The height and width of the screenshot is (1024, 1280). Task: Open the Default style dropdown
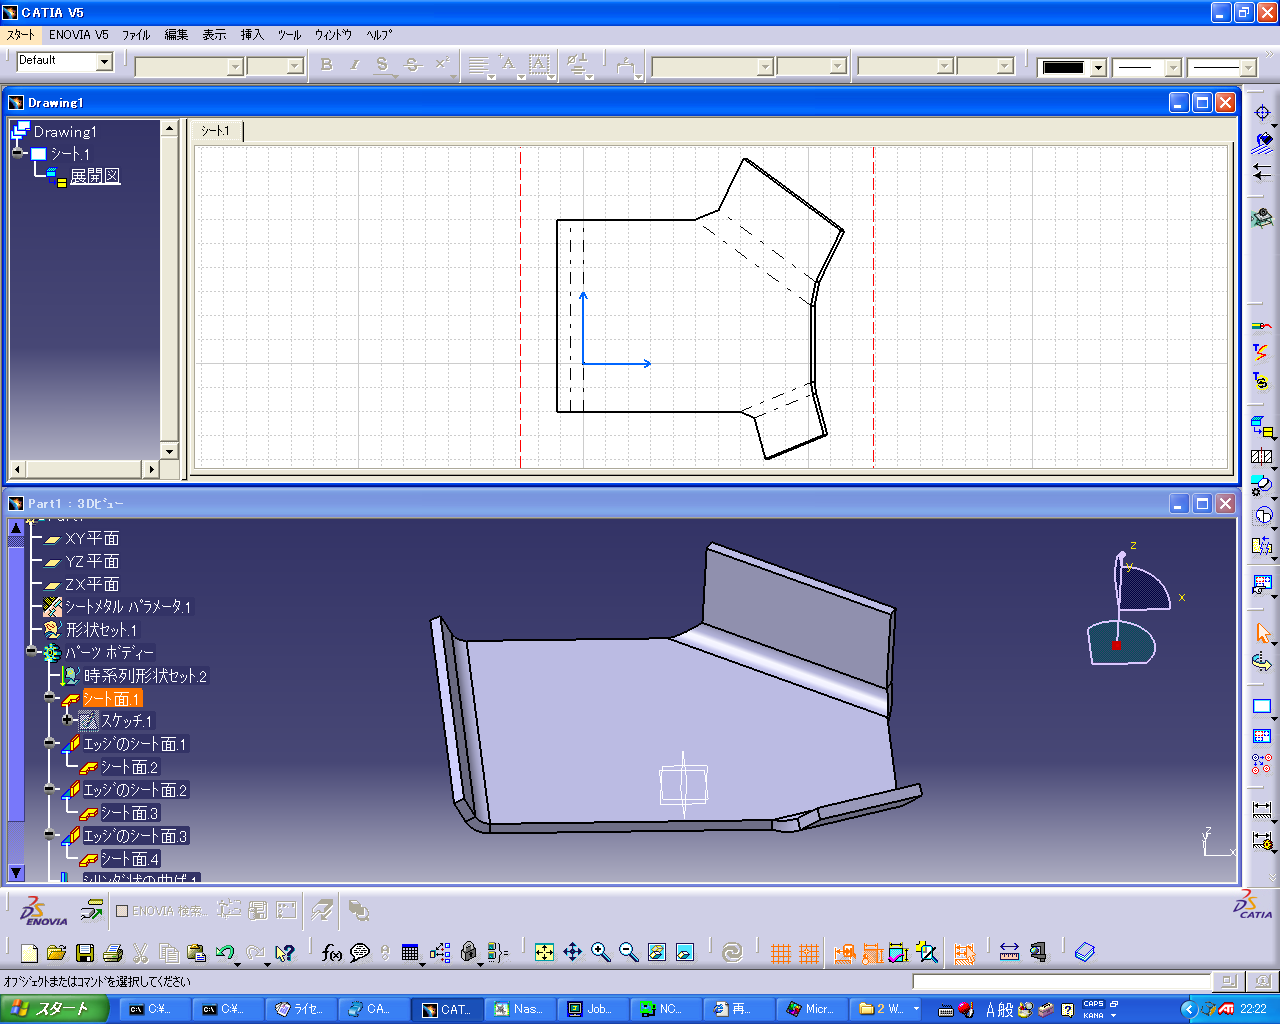click(104, 62)
